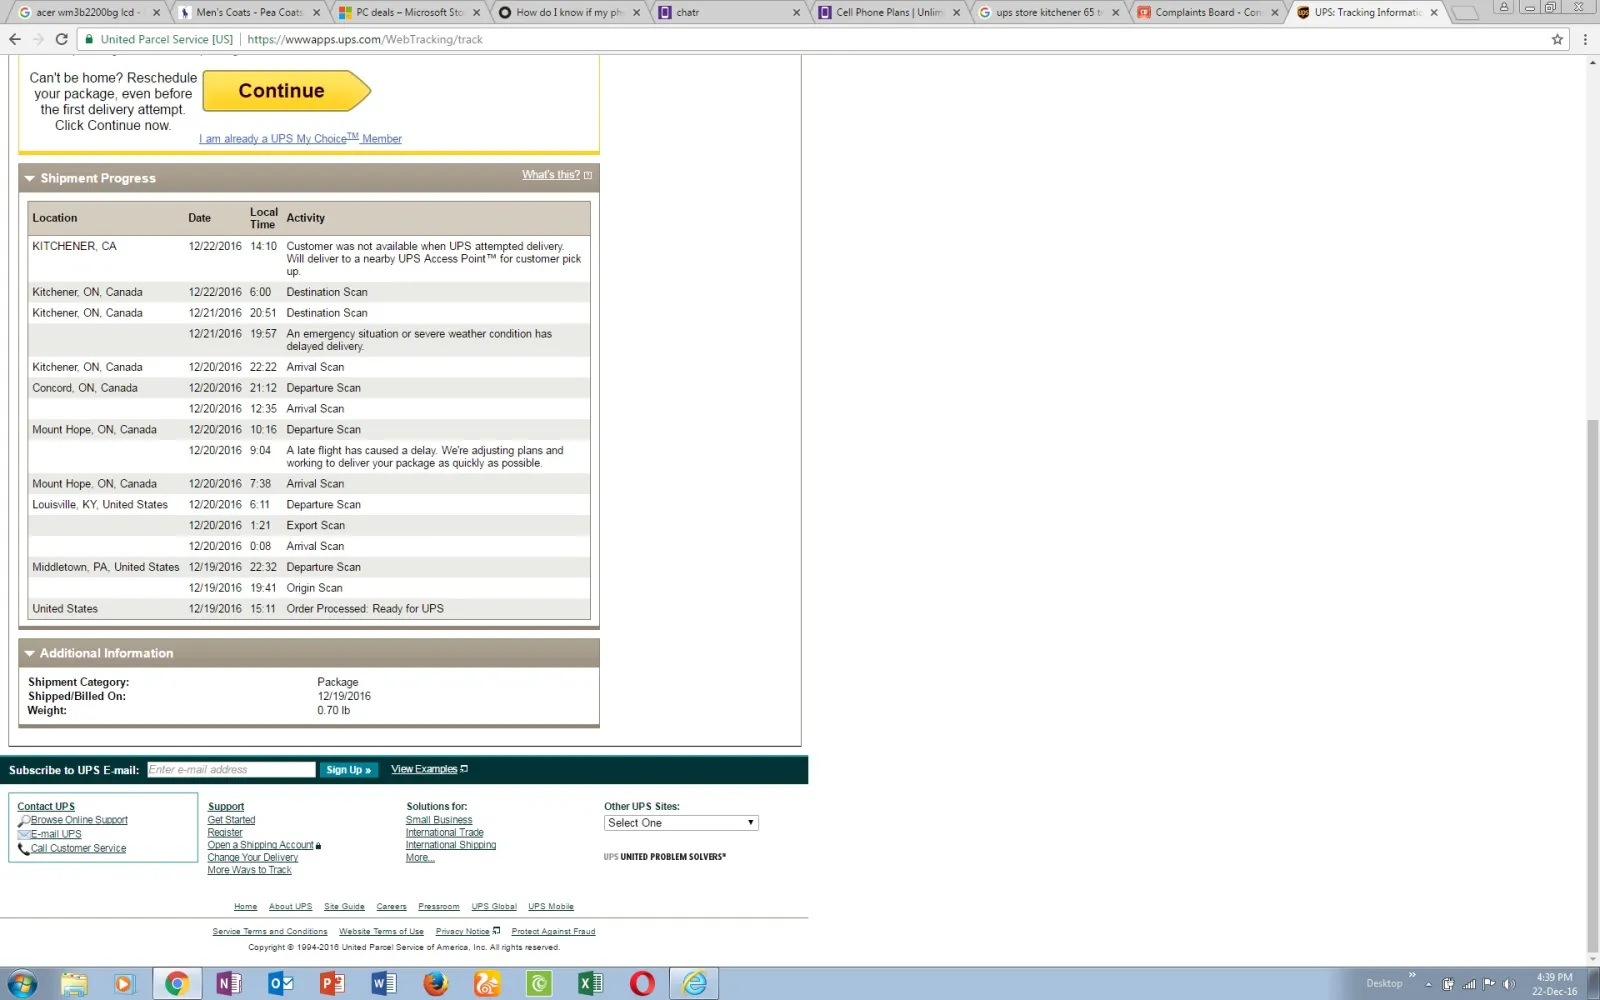
Task: Close the 'Complaints Board' tab
Action: 1275,12
